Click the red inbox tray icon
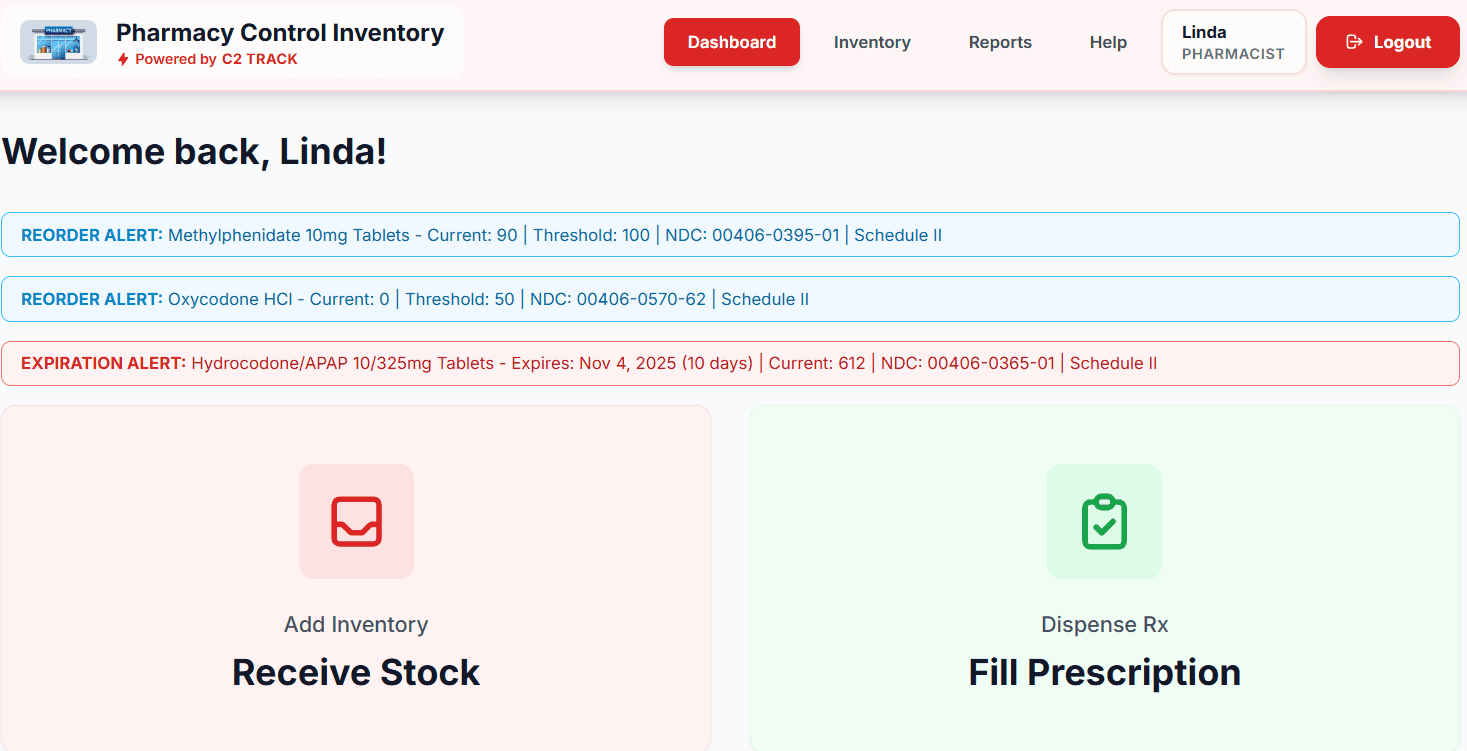1467x751 pixels. [356, 521]
